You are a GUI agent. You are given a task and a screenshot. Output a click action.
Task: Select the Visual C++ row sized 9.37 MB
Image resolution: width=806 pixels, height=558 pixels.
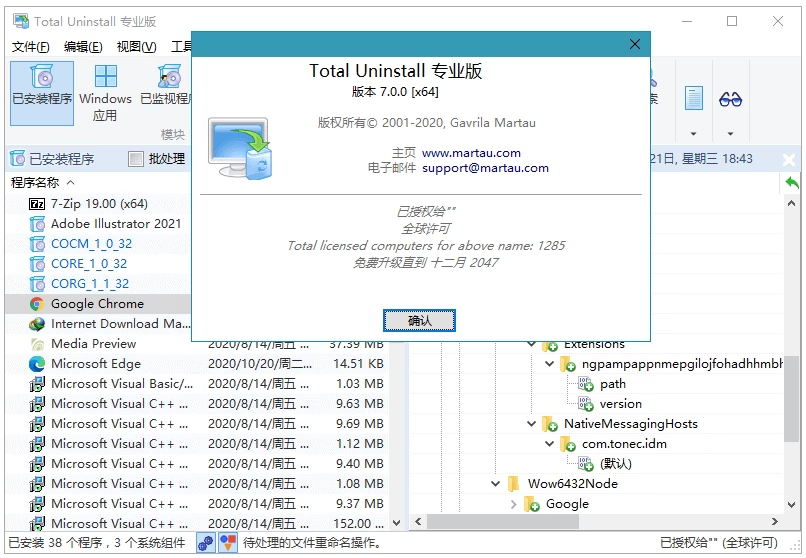point(197,505)
